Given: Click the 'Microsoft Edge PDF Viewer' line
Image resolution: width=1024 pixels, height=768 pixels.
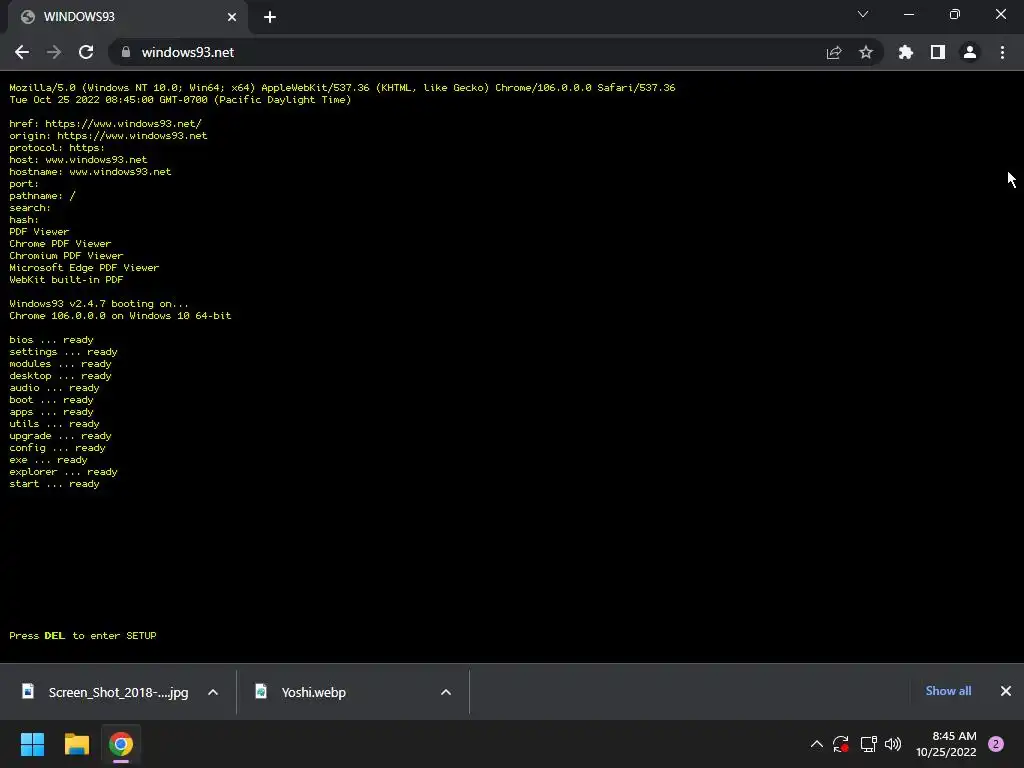Looking at the screenshot, I should tap(84, 268).
